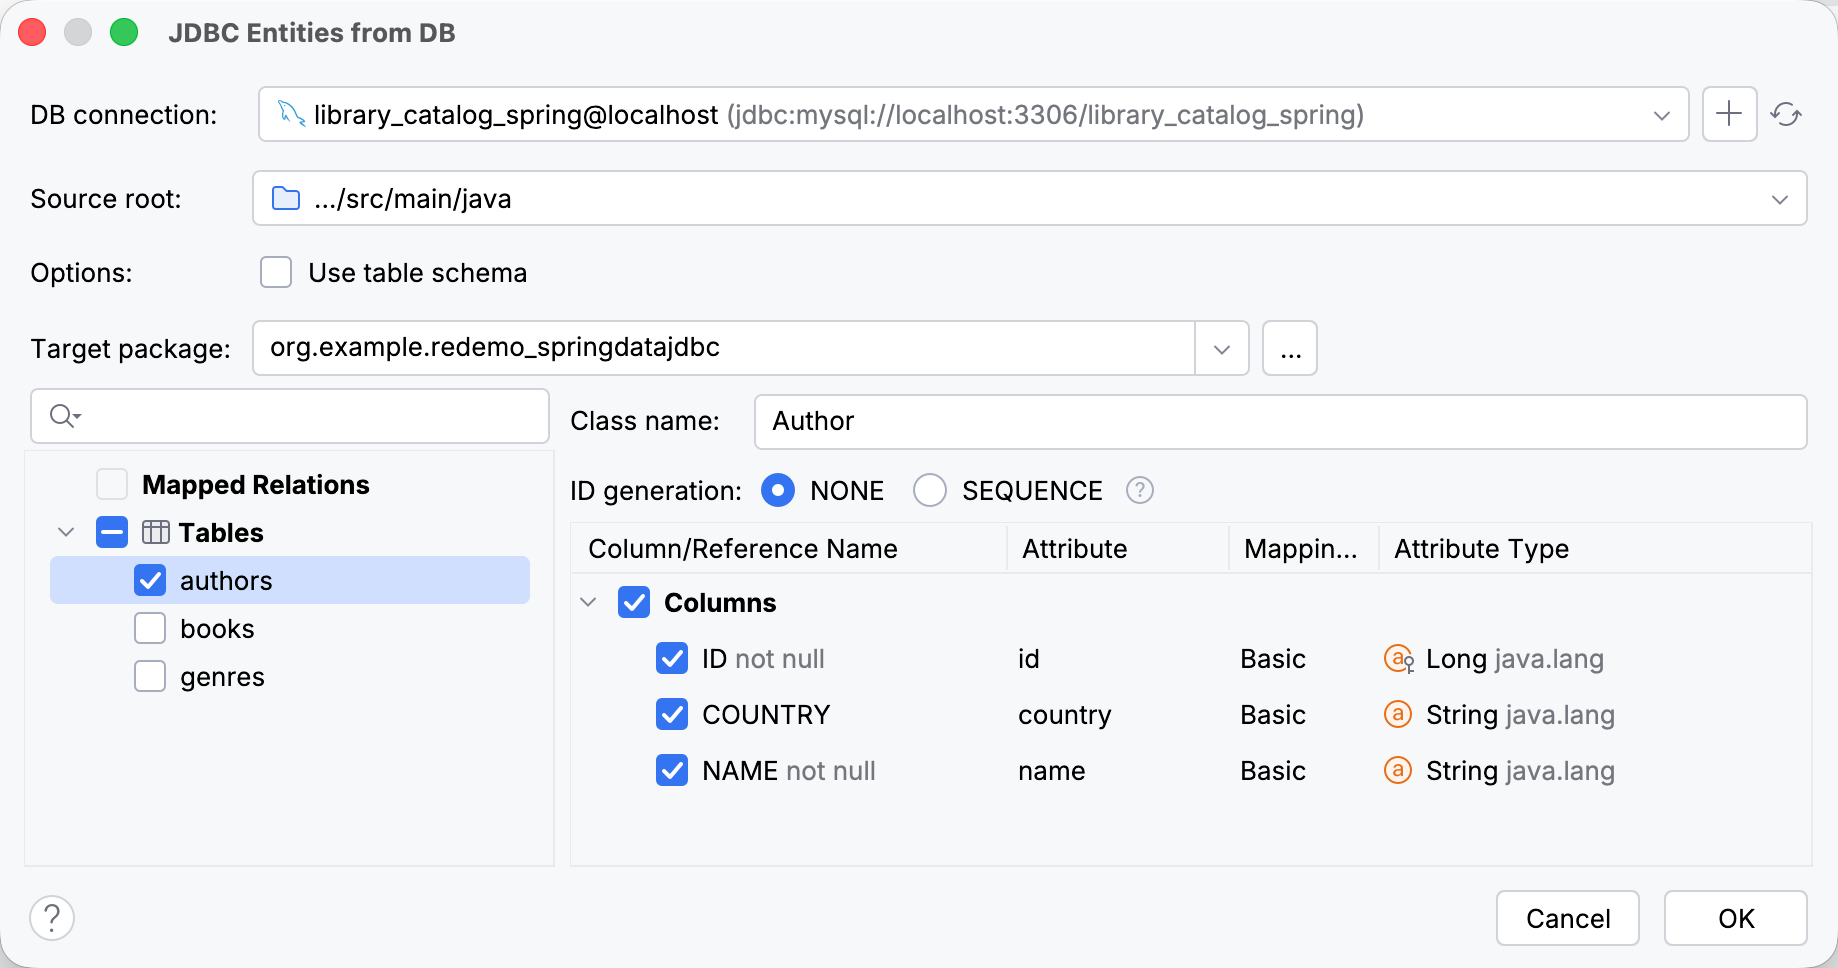Collapse the Columns group
The image size is (1838, 968).
[x=588, y=602]
